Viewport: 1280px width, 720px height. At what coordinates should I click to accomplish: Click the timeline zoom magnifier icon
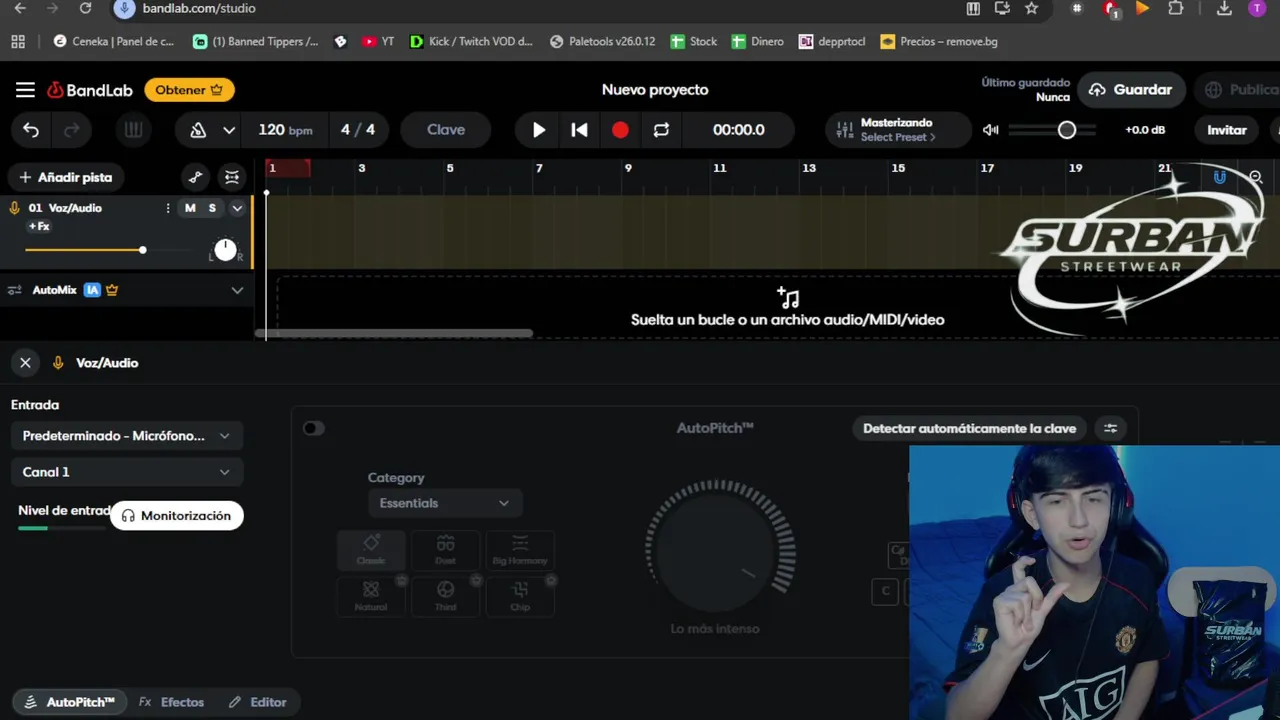(x=1256, y=178)
